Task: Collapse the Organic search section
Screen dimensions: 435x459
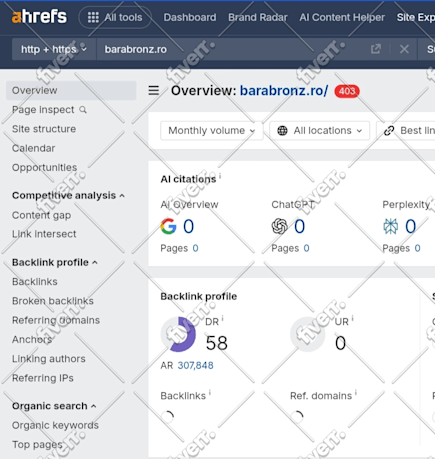Action: point(54,406)
